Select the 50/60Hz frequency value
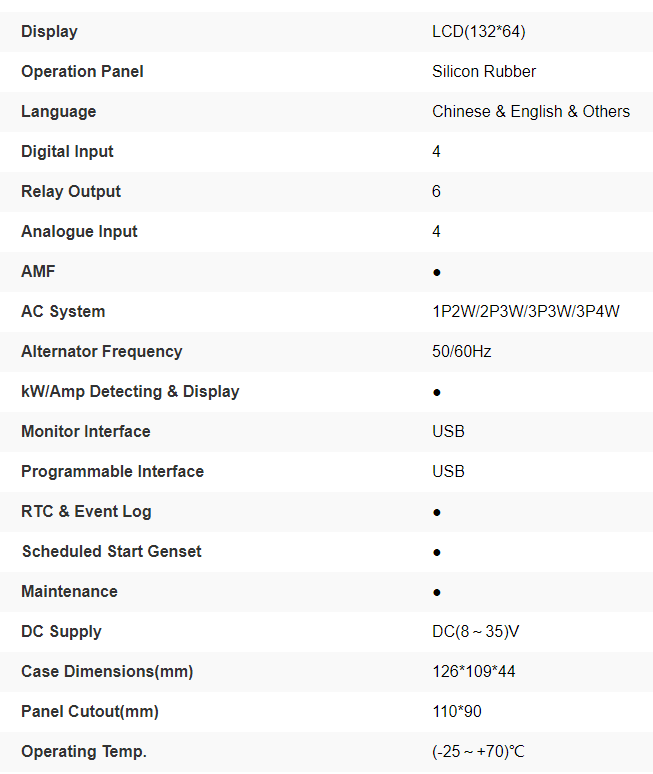 462,352
